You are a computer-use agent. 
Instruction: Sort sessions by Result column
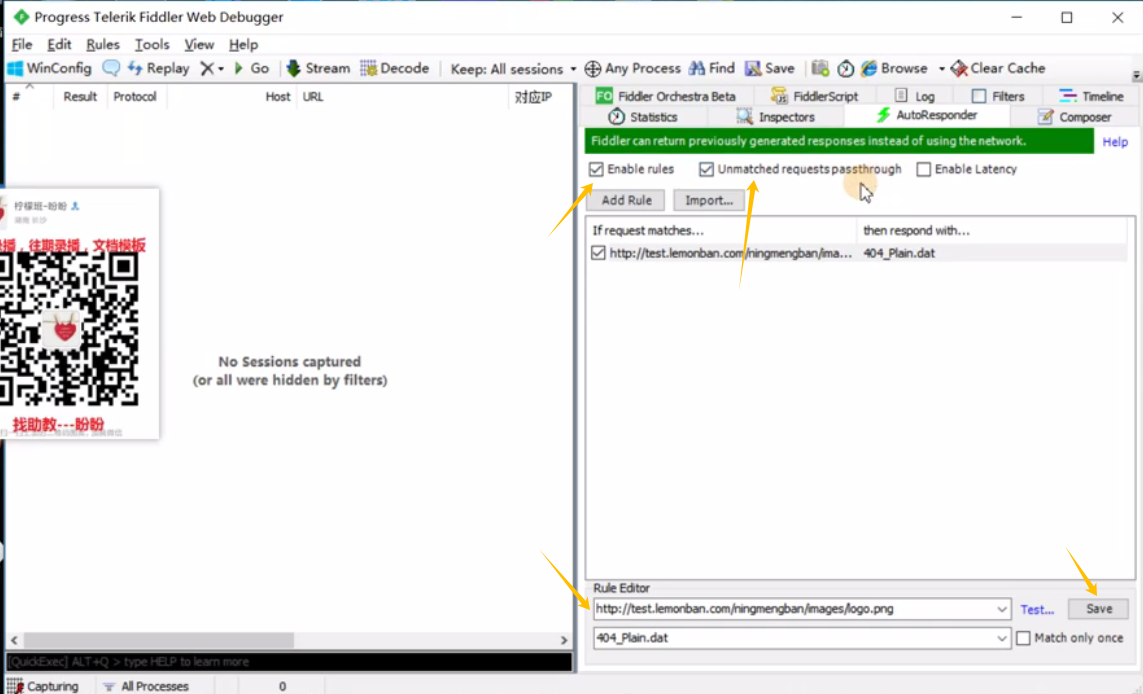point(80,96)
